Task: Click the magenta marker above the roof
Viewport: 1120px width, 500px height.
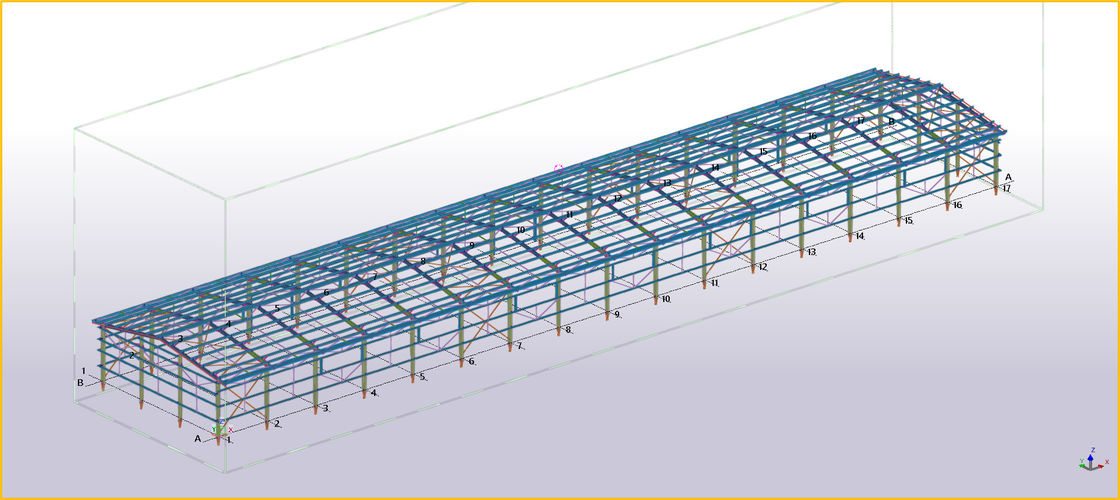Action: click(x=558, y=168)
